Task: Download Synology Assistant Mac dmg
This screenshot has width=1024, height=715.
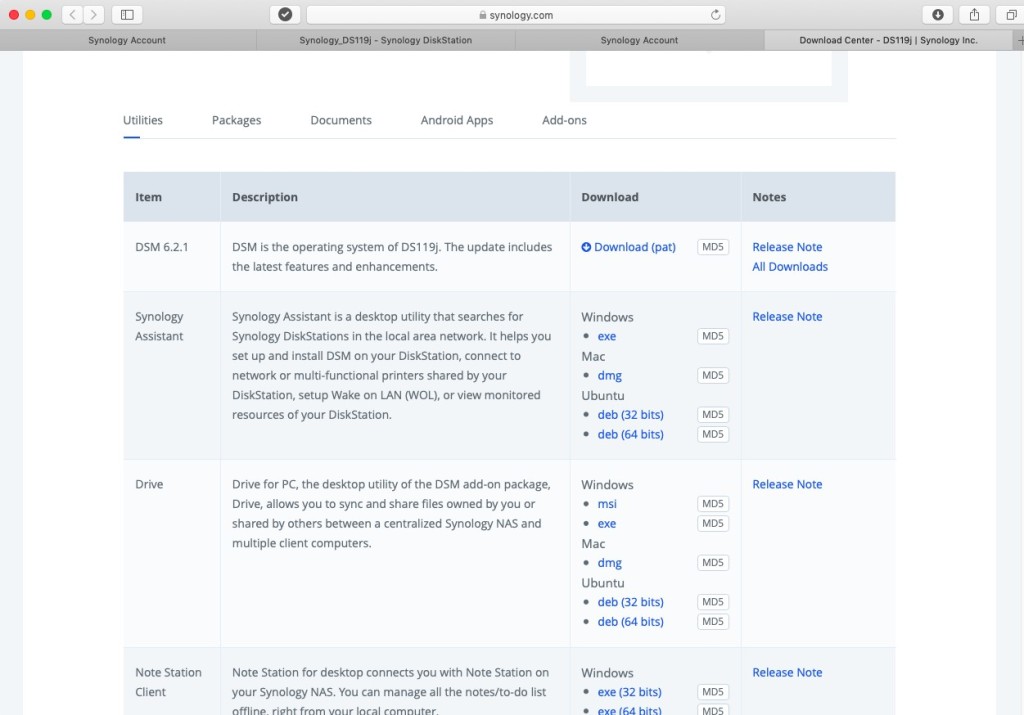Action: click(609, 375)
